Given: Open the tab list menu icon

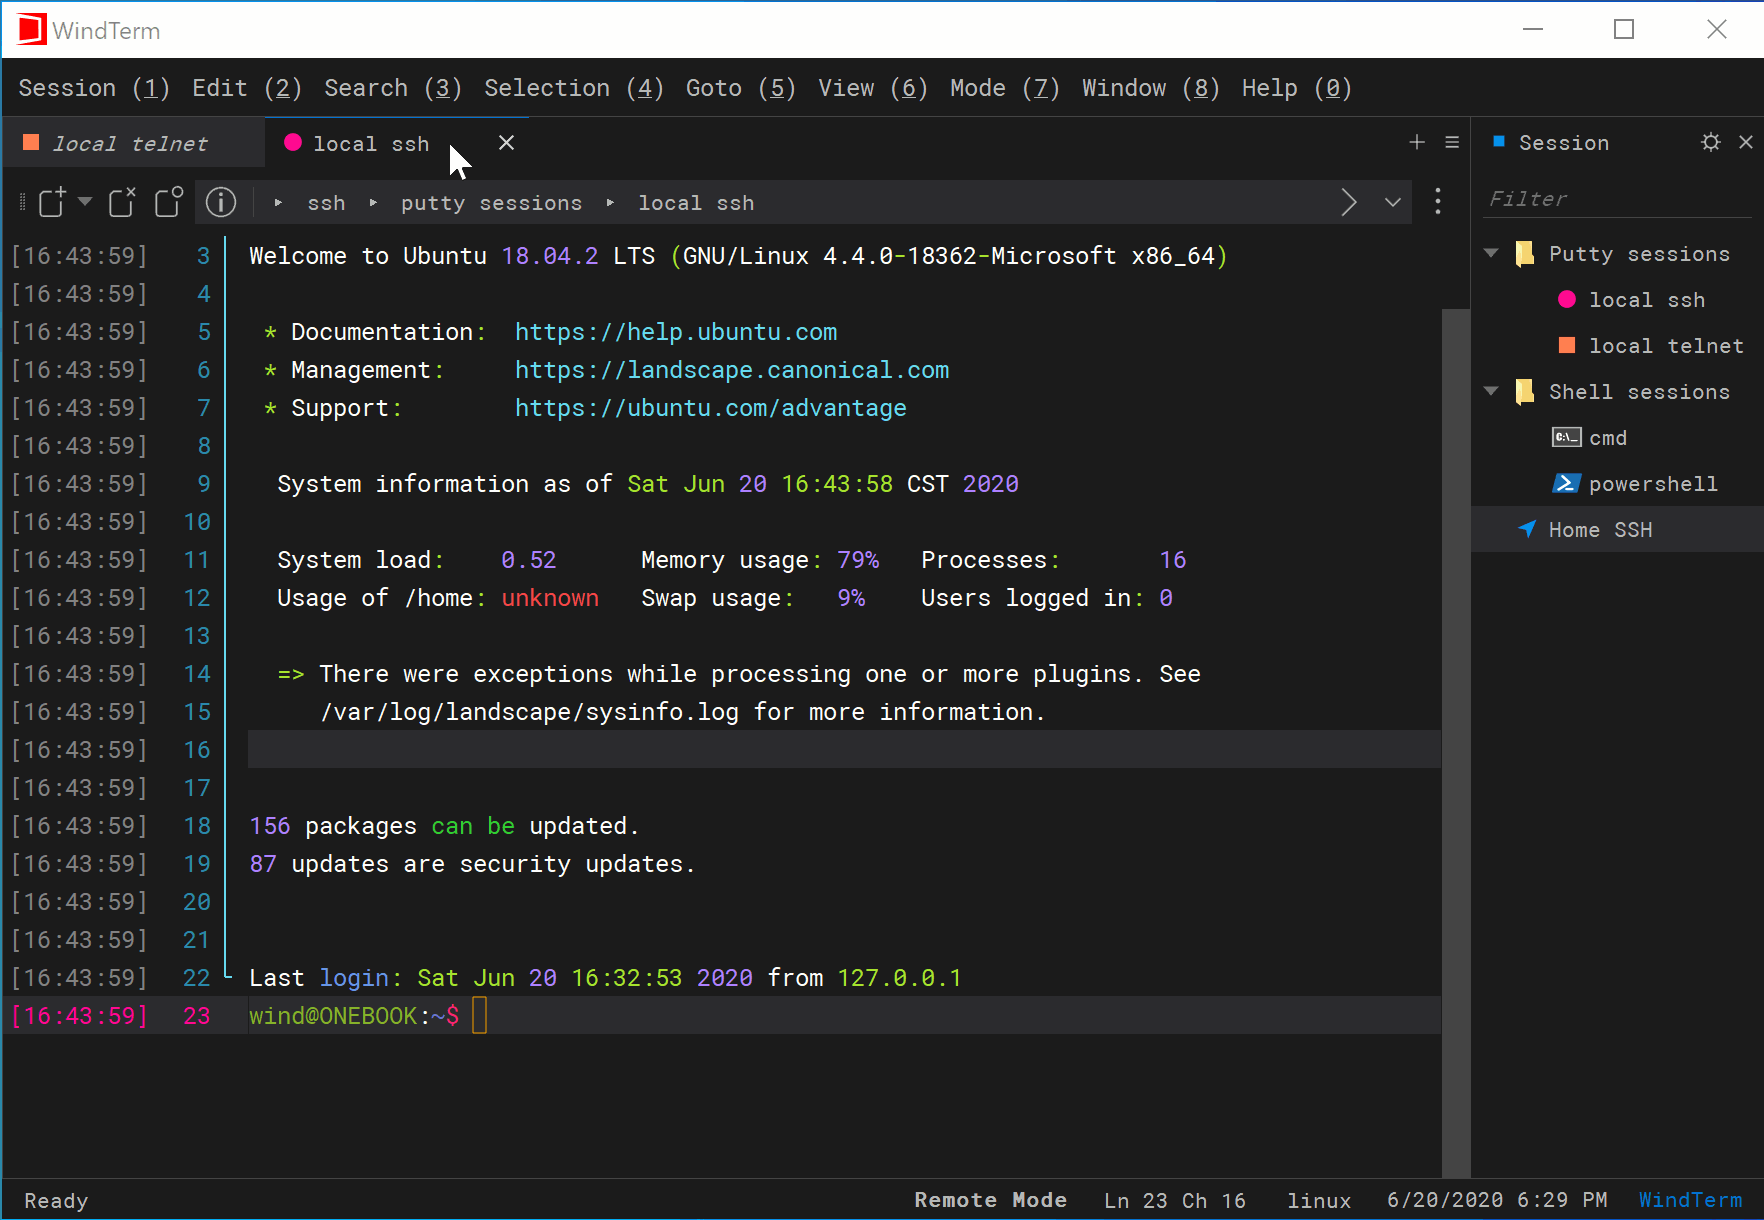Looking at the screenshot, I should tap(1452, 142).
